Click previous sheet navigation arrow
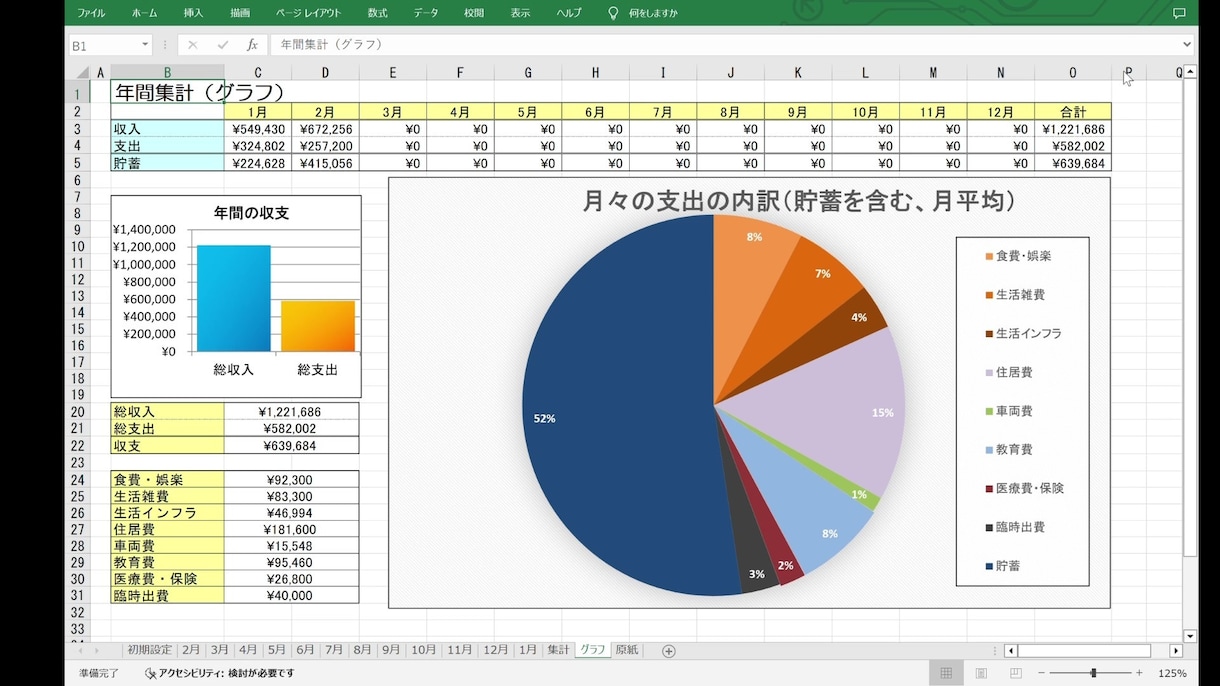The height and width of the screenshot is (686, 1220). [82, 651]
